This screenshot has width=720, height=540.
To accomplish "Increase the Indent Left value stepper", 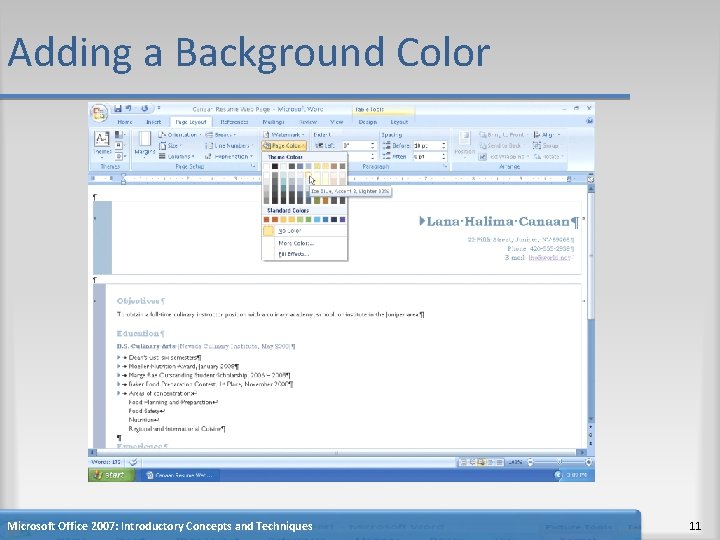I will pyautogui.click(x=373, y=144).
